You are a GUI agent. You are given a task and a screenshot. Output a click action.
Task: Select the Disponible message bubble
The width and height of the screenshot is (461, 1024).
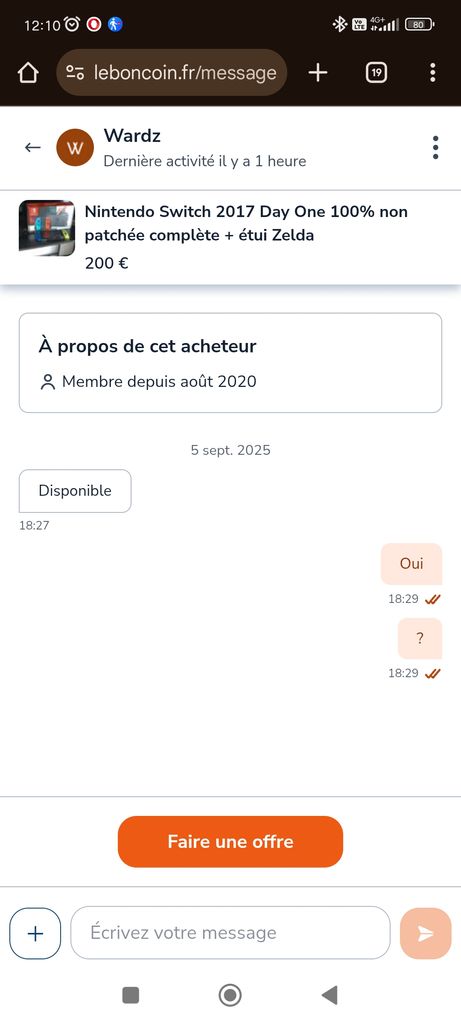coord(75,491)
